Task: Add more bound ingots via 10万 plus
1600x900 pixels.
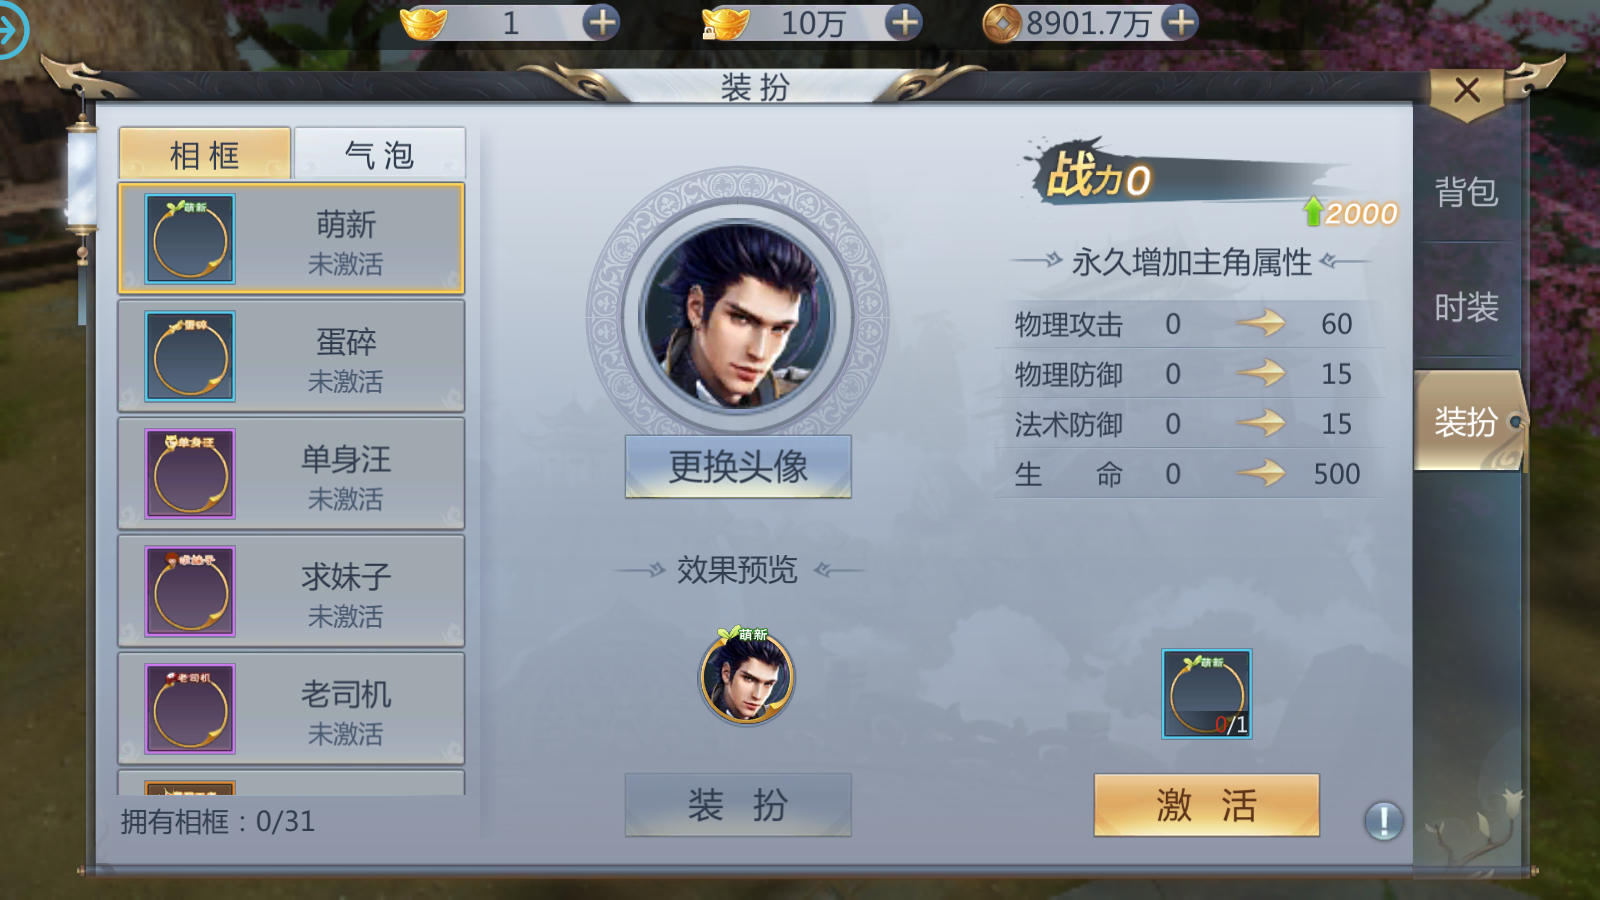Action: tap(904, 22)
